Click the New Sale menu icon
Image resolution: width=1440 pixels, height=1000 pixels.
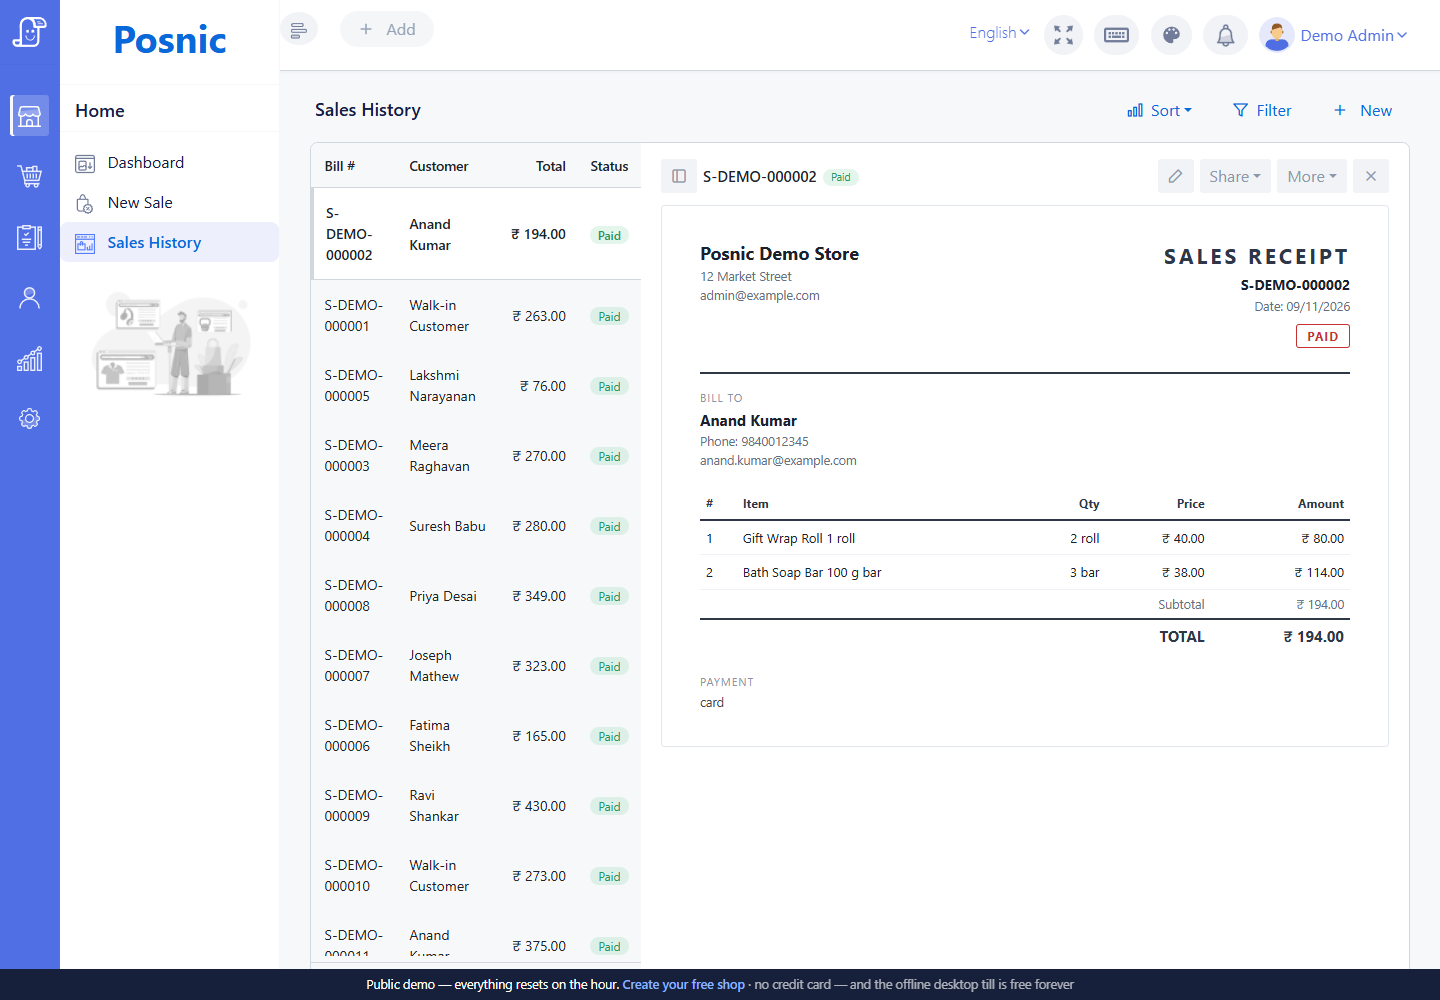(x=85, y=203)
